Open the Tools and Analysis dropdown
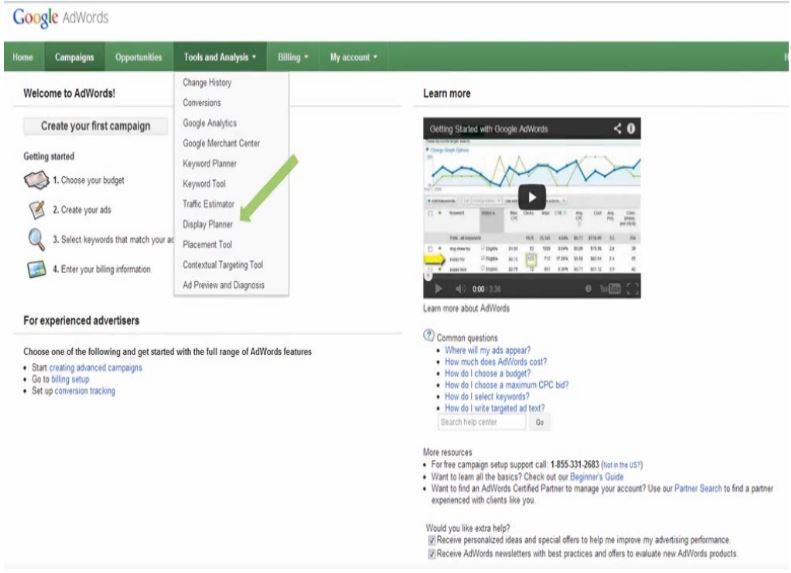The width and height of the screenshot is (791, 573). coord(220,57)
